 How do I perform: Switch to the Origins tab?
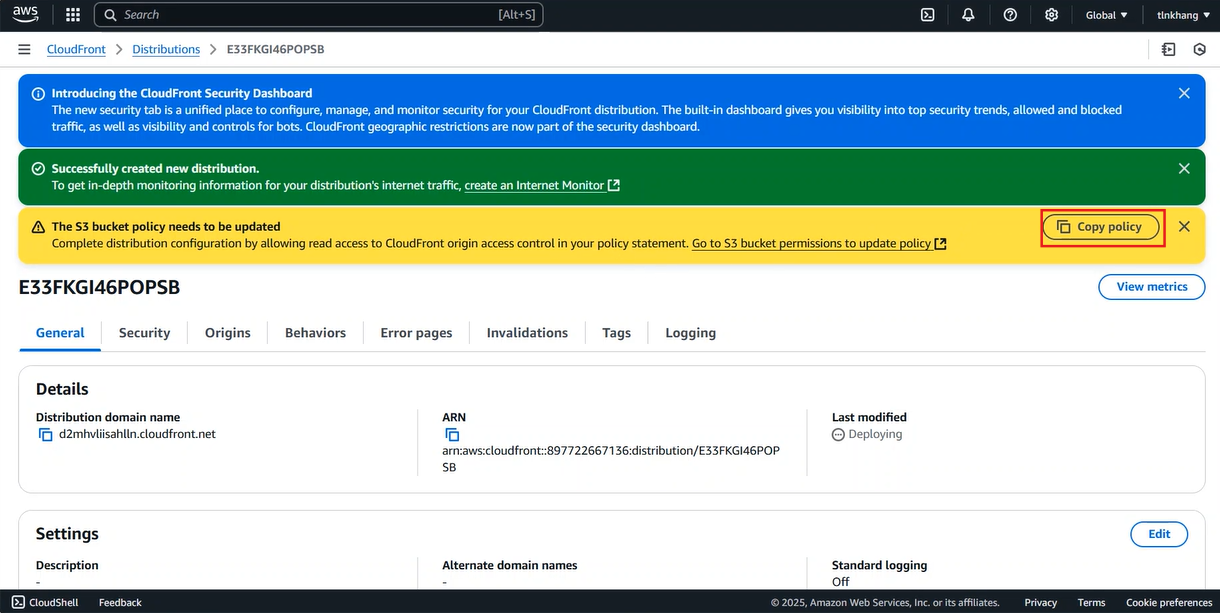(228, 333)
